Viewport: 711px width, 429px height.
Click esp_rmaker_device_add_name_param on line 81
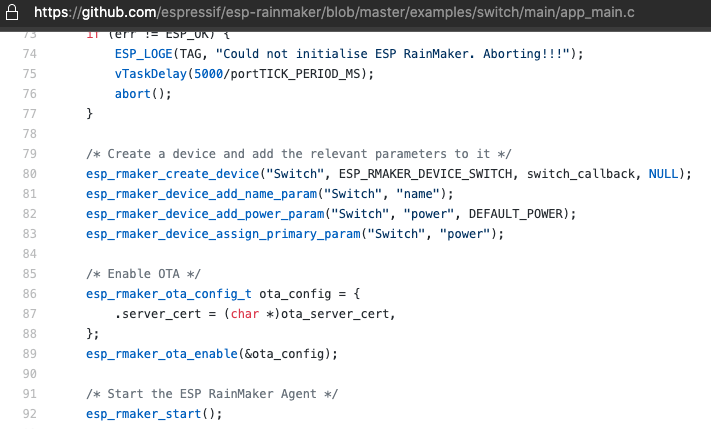[201, 194]
